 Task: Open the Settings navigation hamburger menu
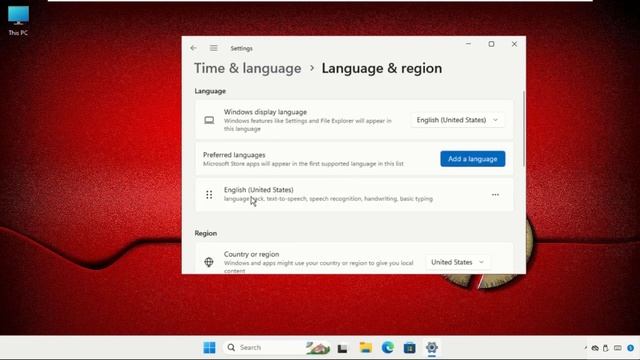click(x=213, y=48)
